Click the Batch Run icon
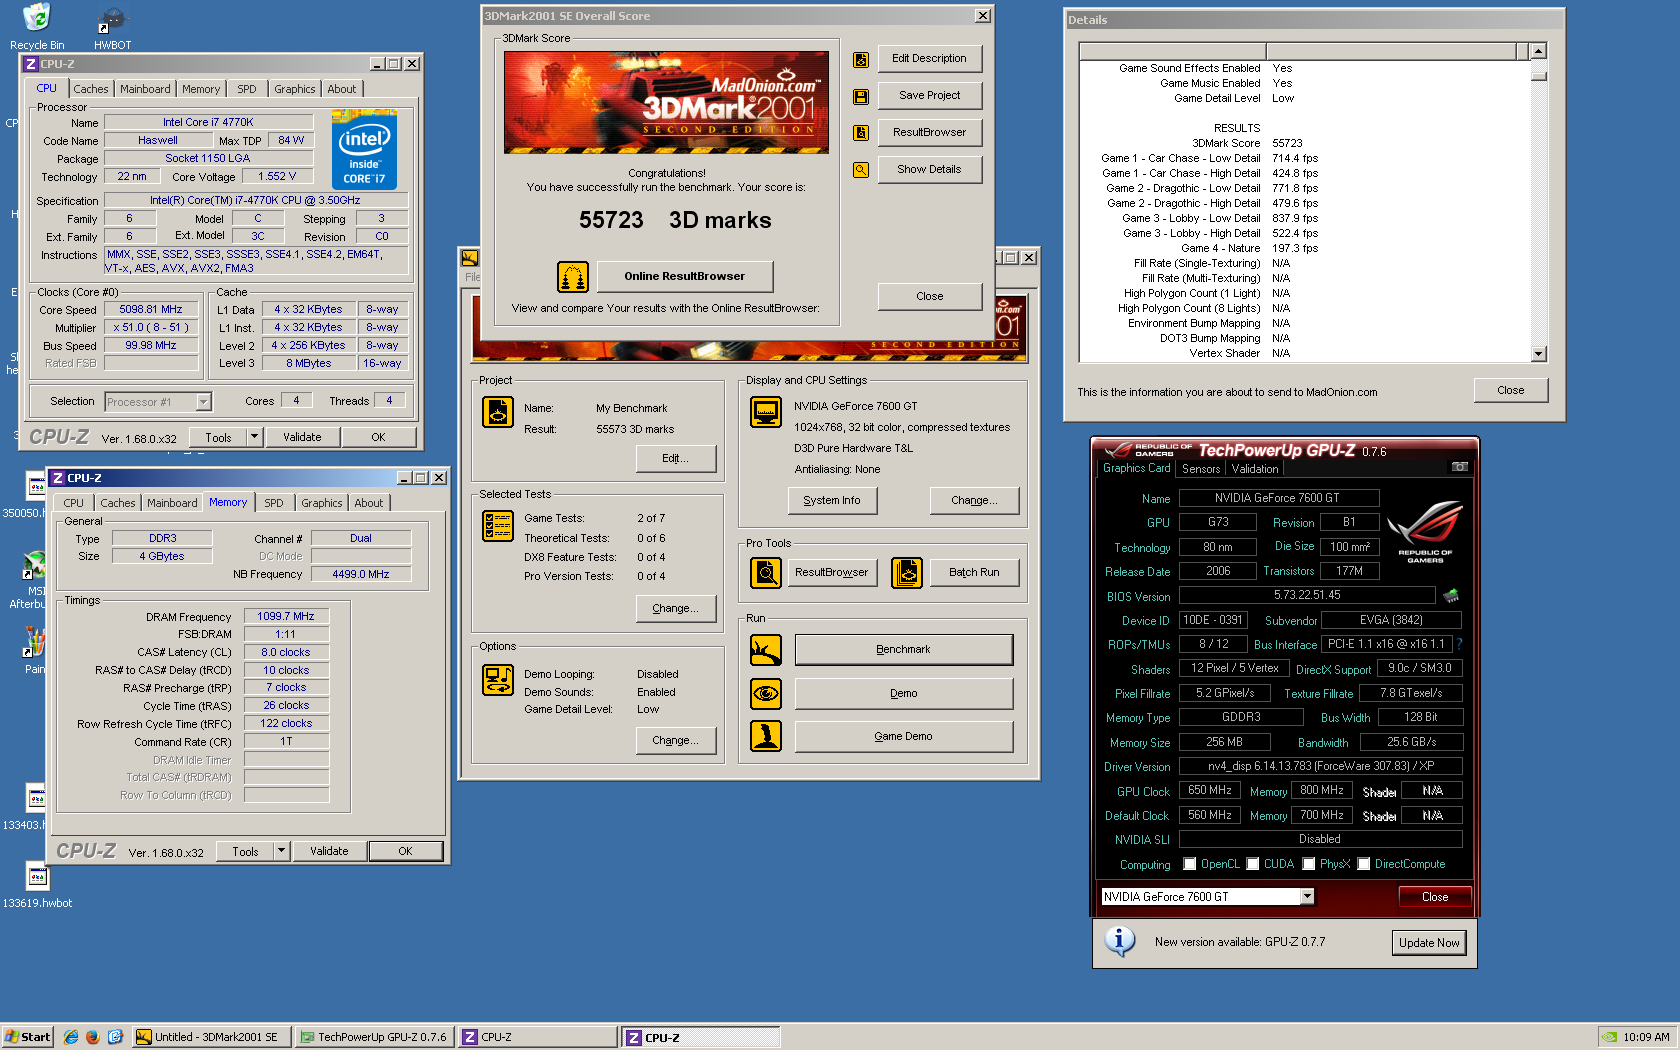1680x1050 pixels. click(x=907, y=573)
